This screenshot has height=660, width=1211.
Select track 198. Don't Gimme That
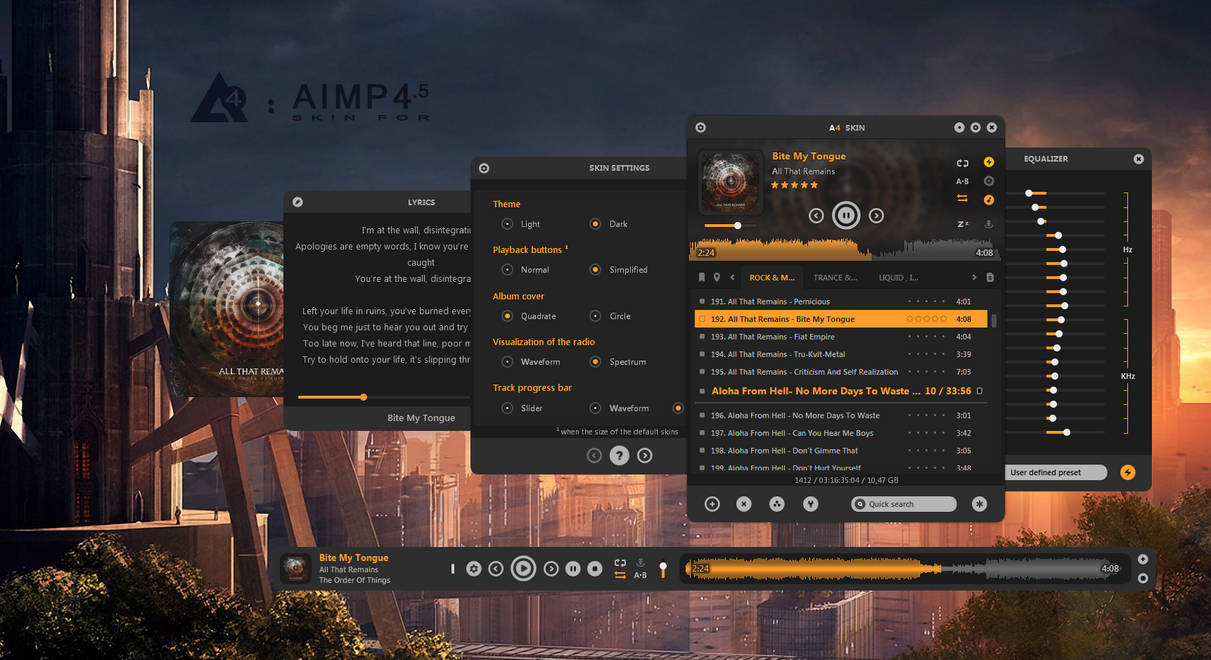coord(841,451)
